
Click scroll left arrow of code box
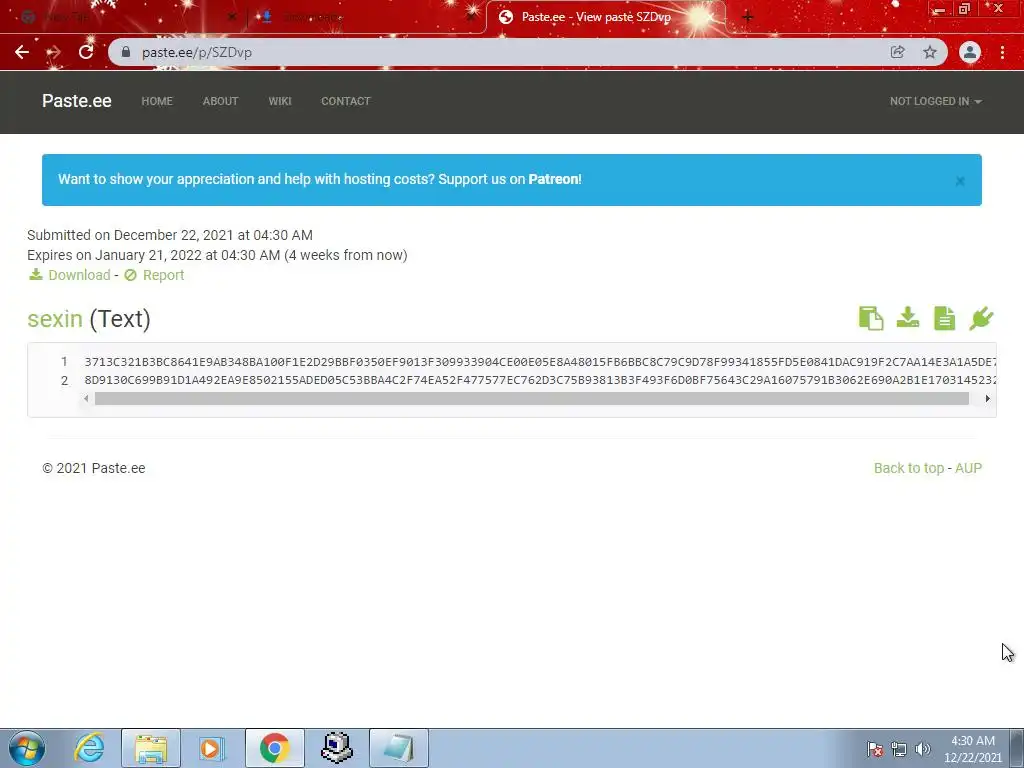pos(86,398)
